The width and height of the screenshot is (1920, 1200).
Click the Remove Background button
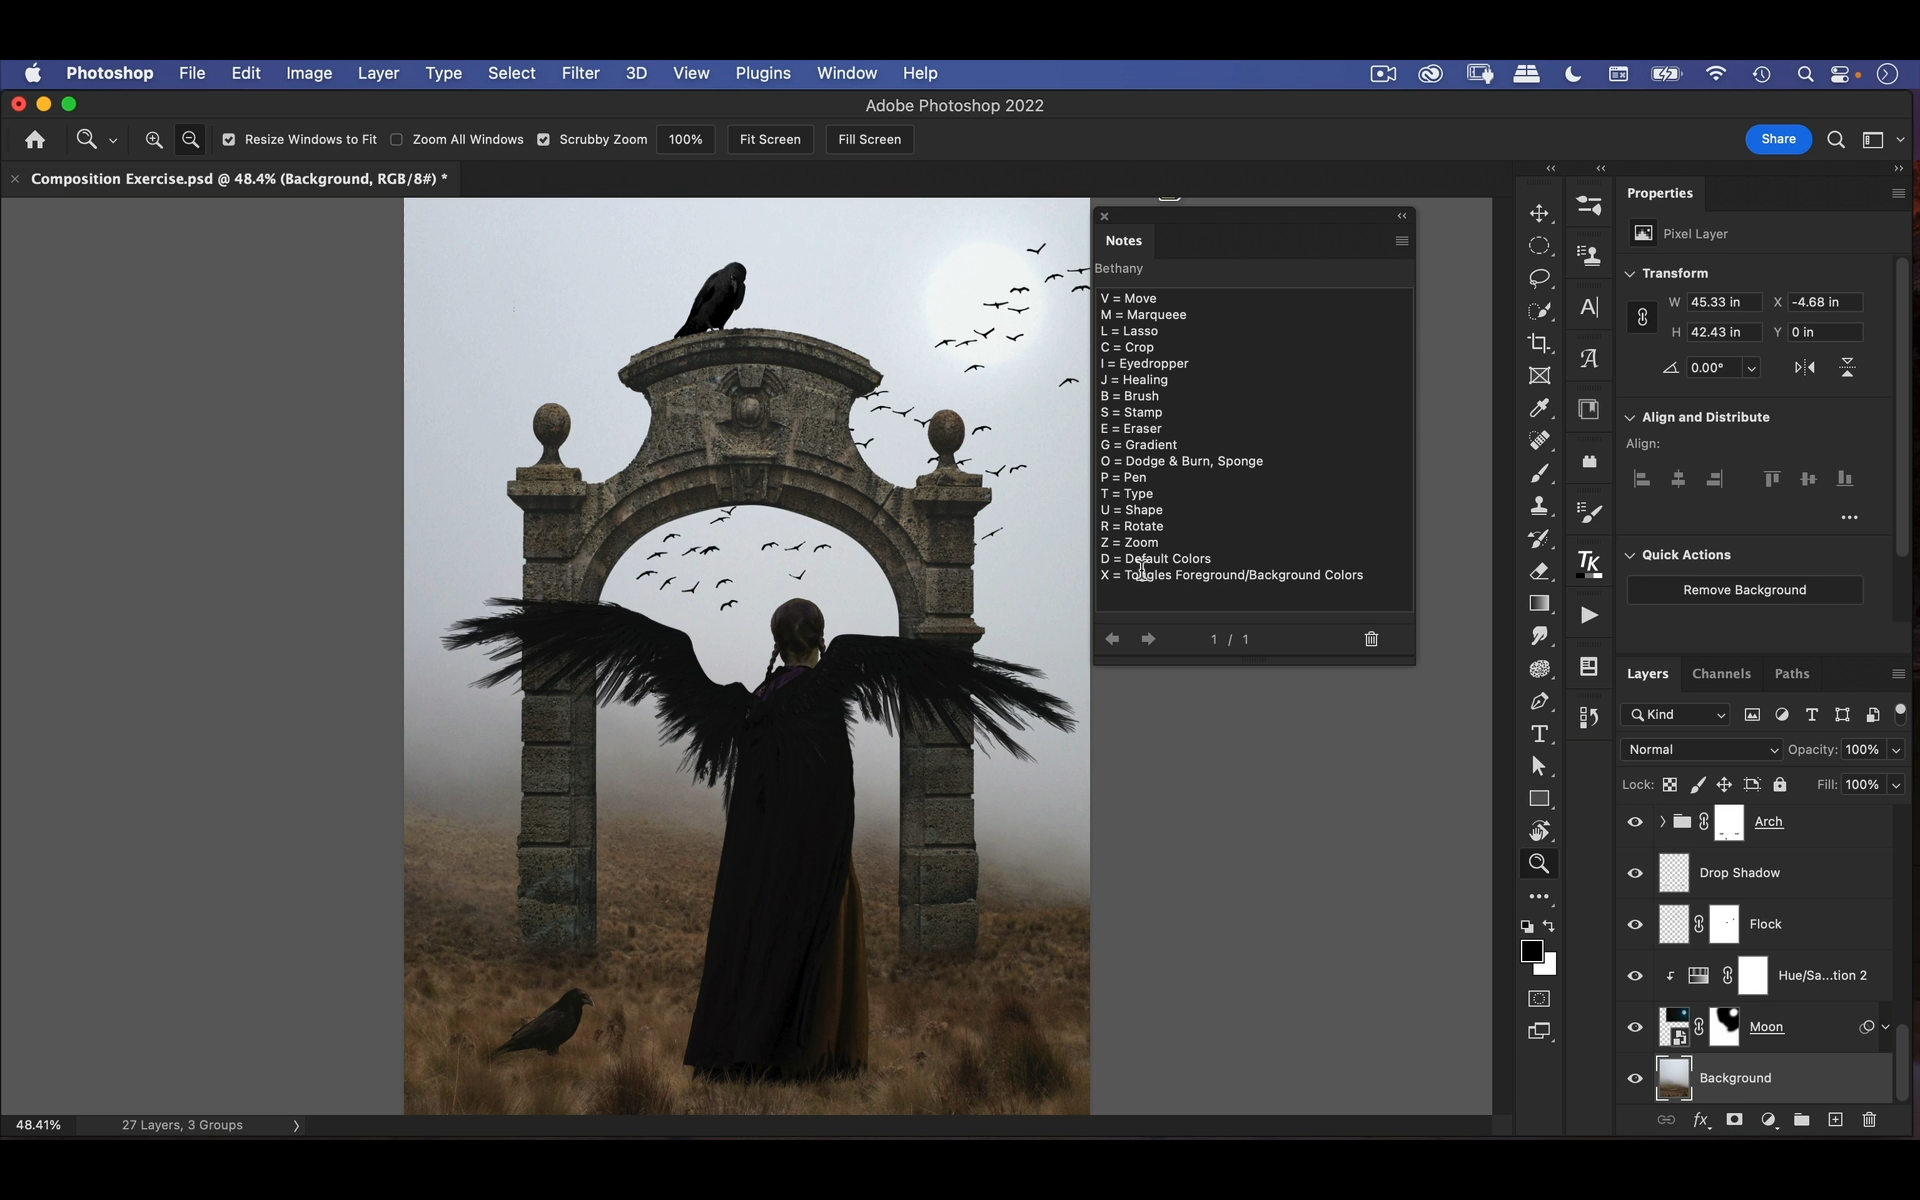coord(1744,590)
